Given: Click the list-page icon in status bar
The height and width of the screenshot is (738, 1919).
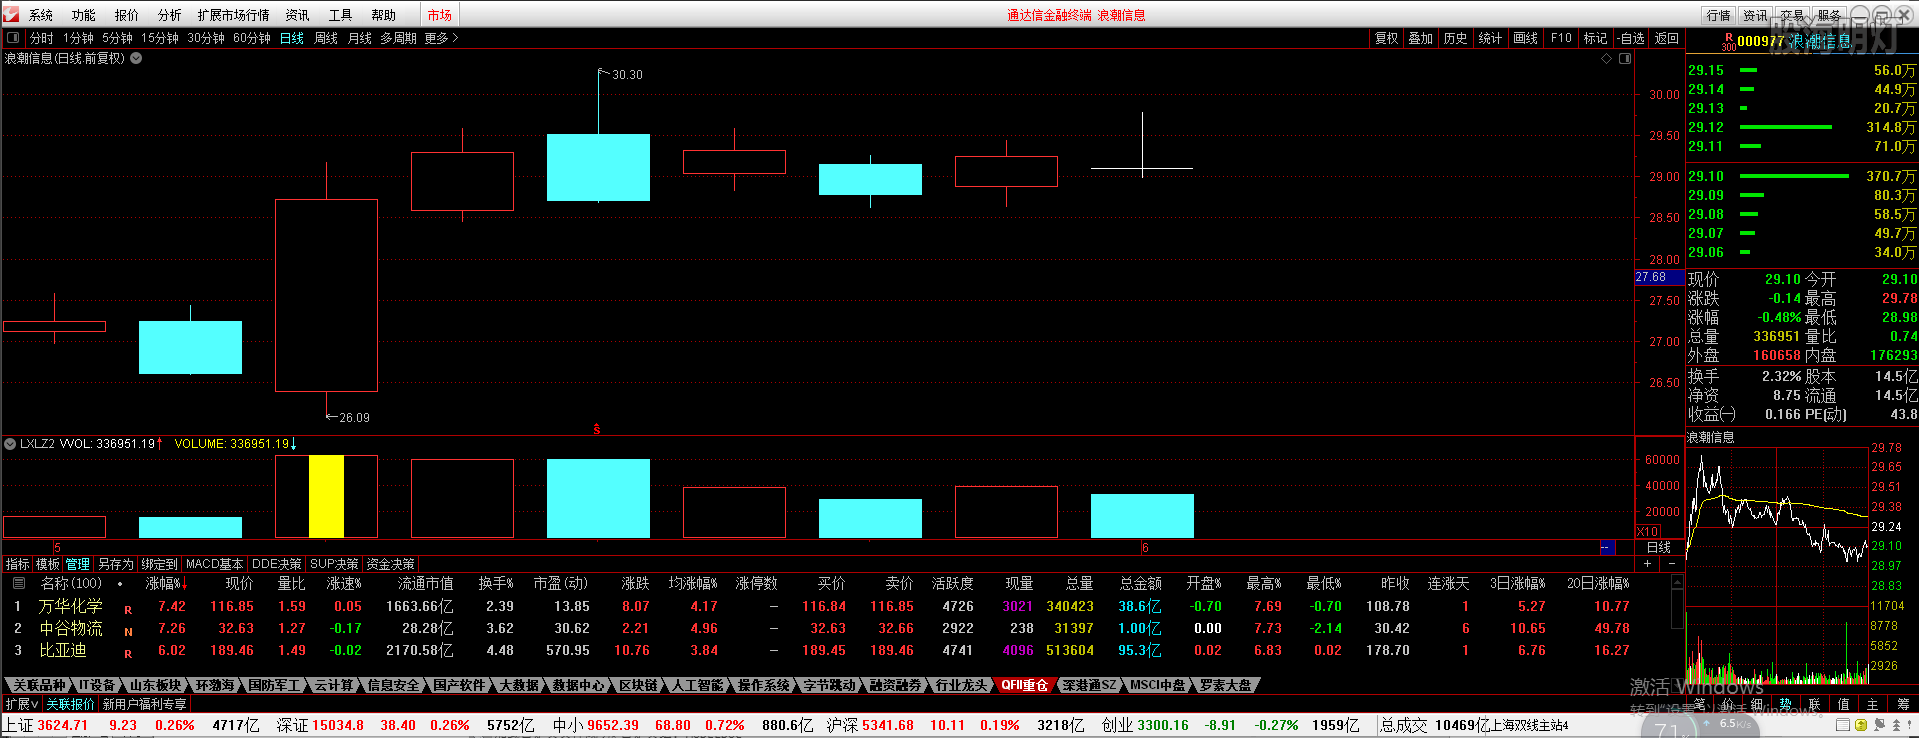Looking at the screenshot, I should pyautogui.click(x=1843, y=725).
